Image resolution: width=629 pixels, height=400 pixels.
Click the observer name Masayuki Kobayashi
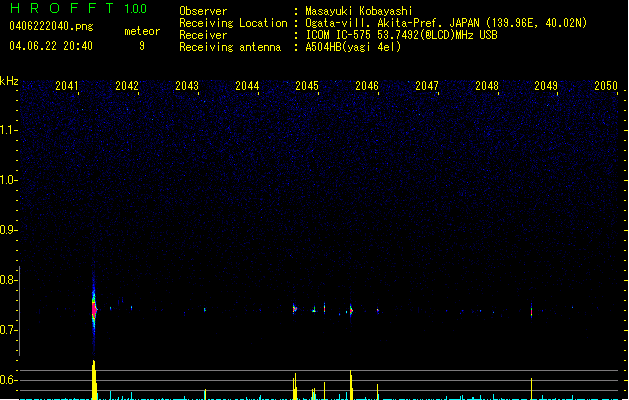359,11
